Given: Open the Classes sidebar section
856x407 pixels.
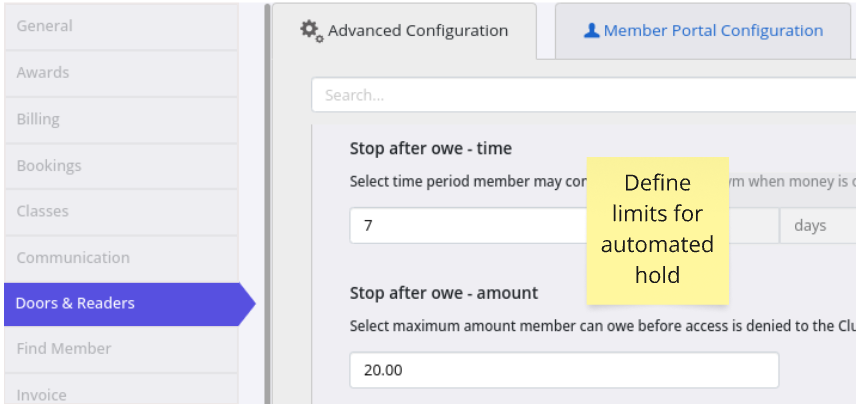Looking at the screenshot, I should coord(121,212).
